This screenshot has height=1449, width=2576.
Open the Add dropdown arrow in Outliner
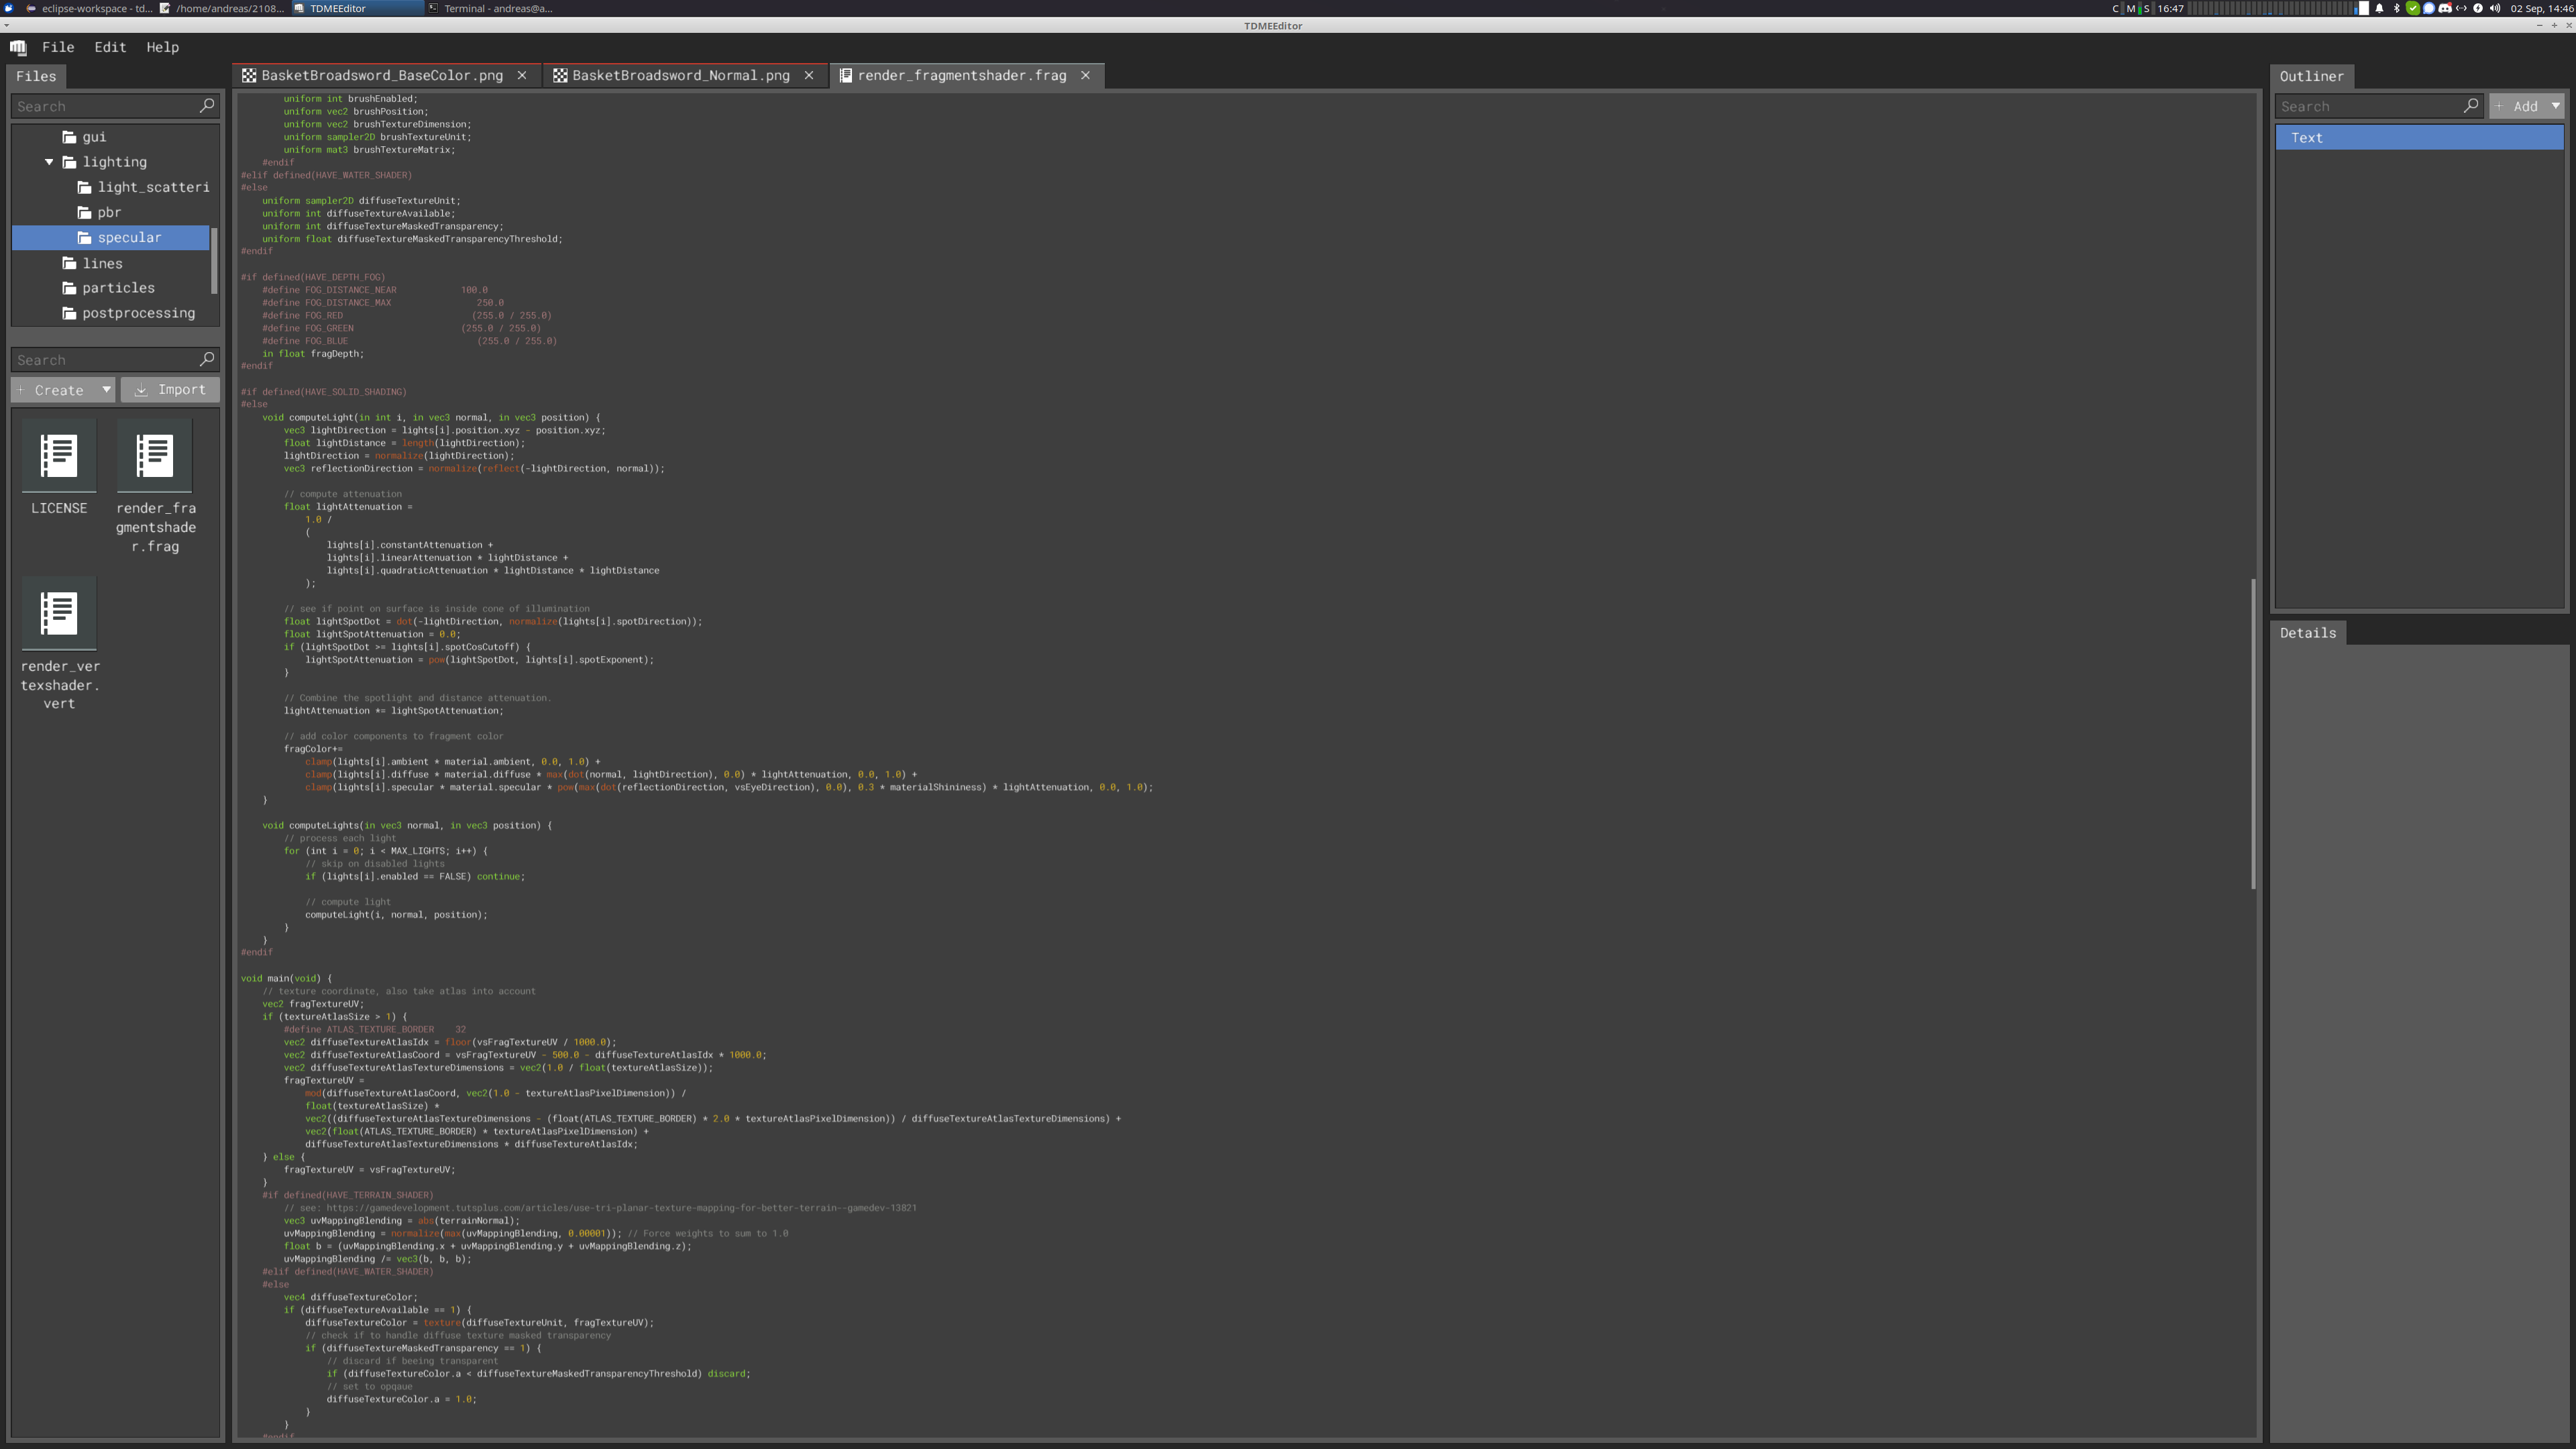2555,106
